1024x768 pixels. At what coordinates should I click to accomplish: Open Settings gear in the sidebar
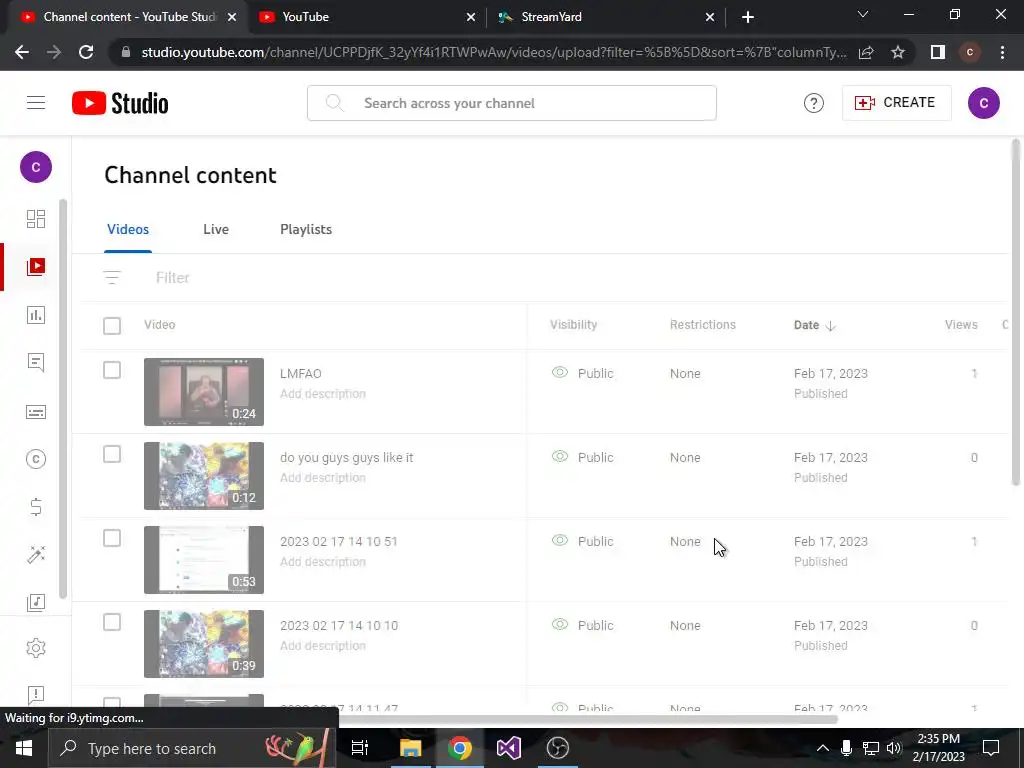click(x=36, y=648)
